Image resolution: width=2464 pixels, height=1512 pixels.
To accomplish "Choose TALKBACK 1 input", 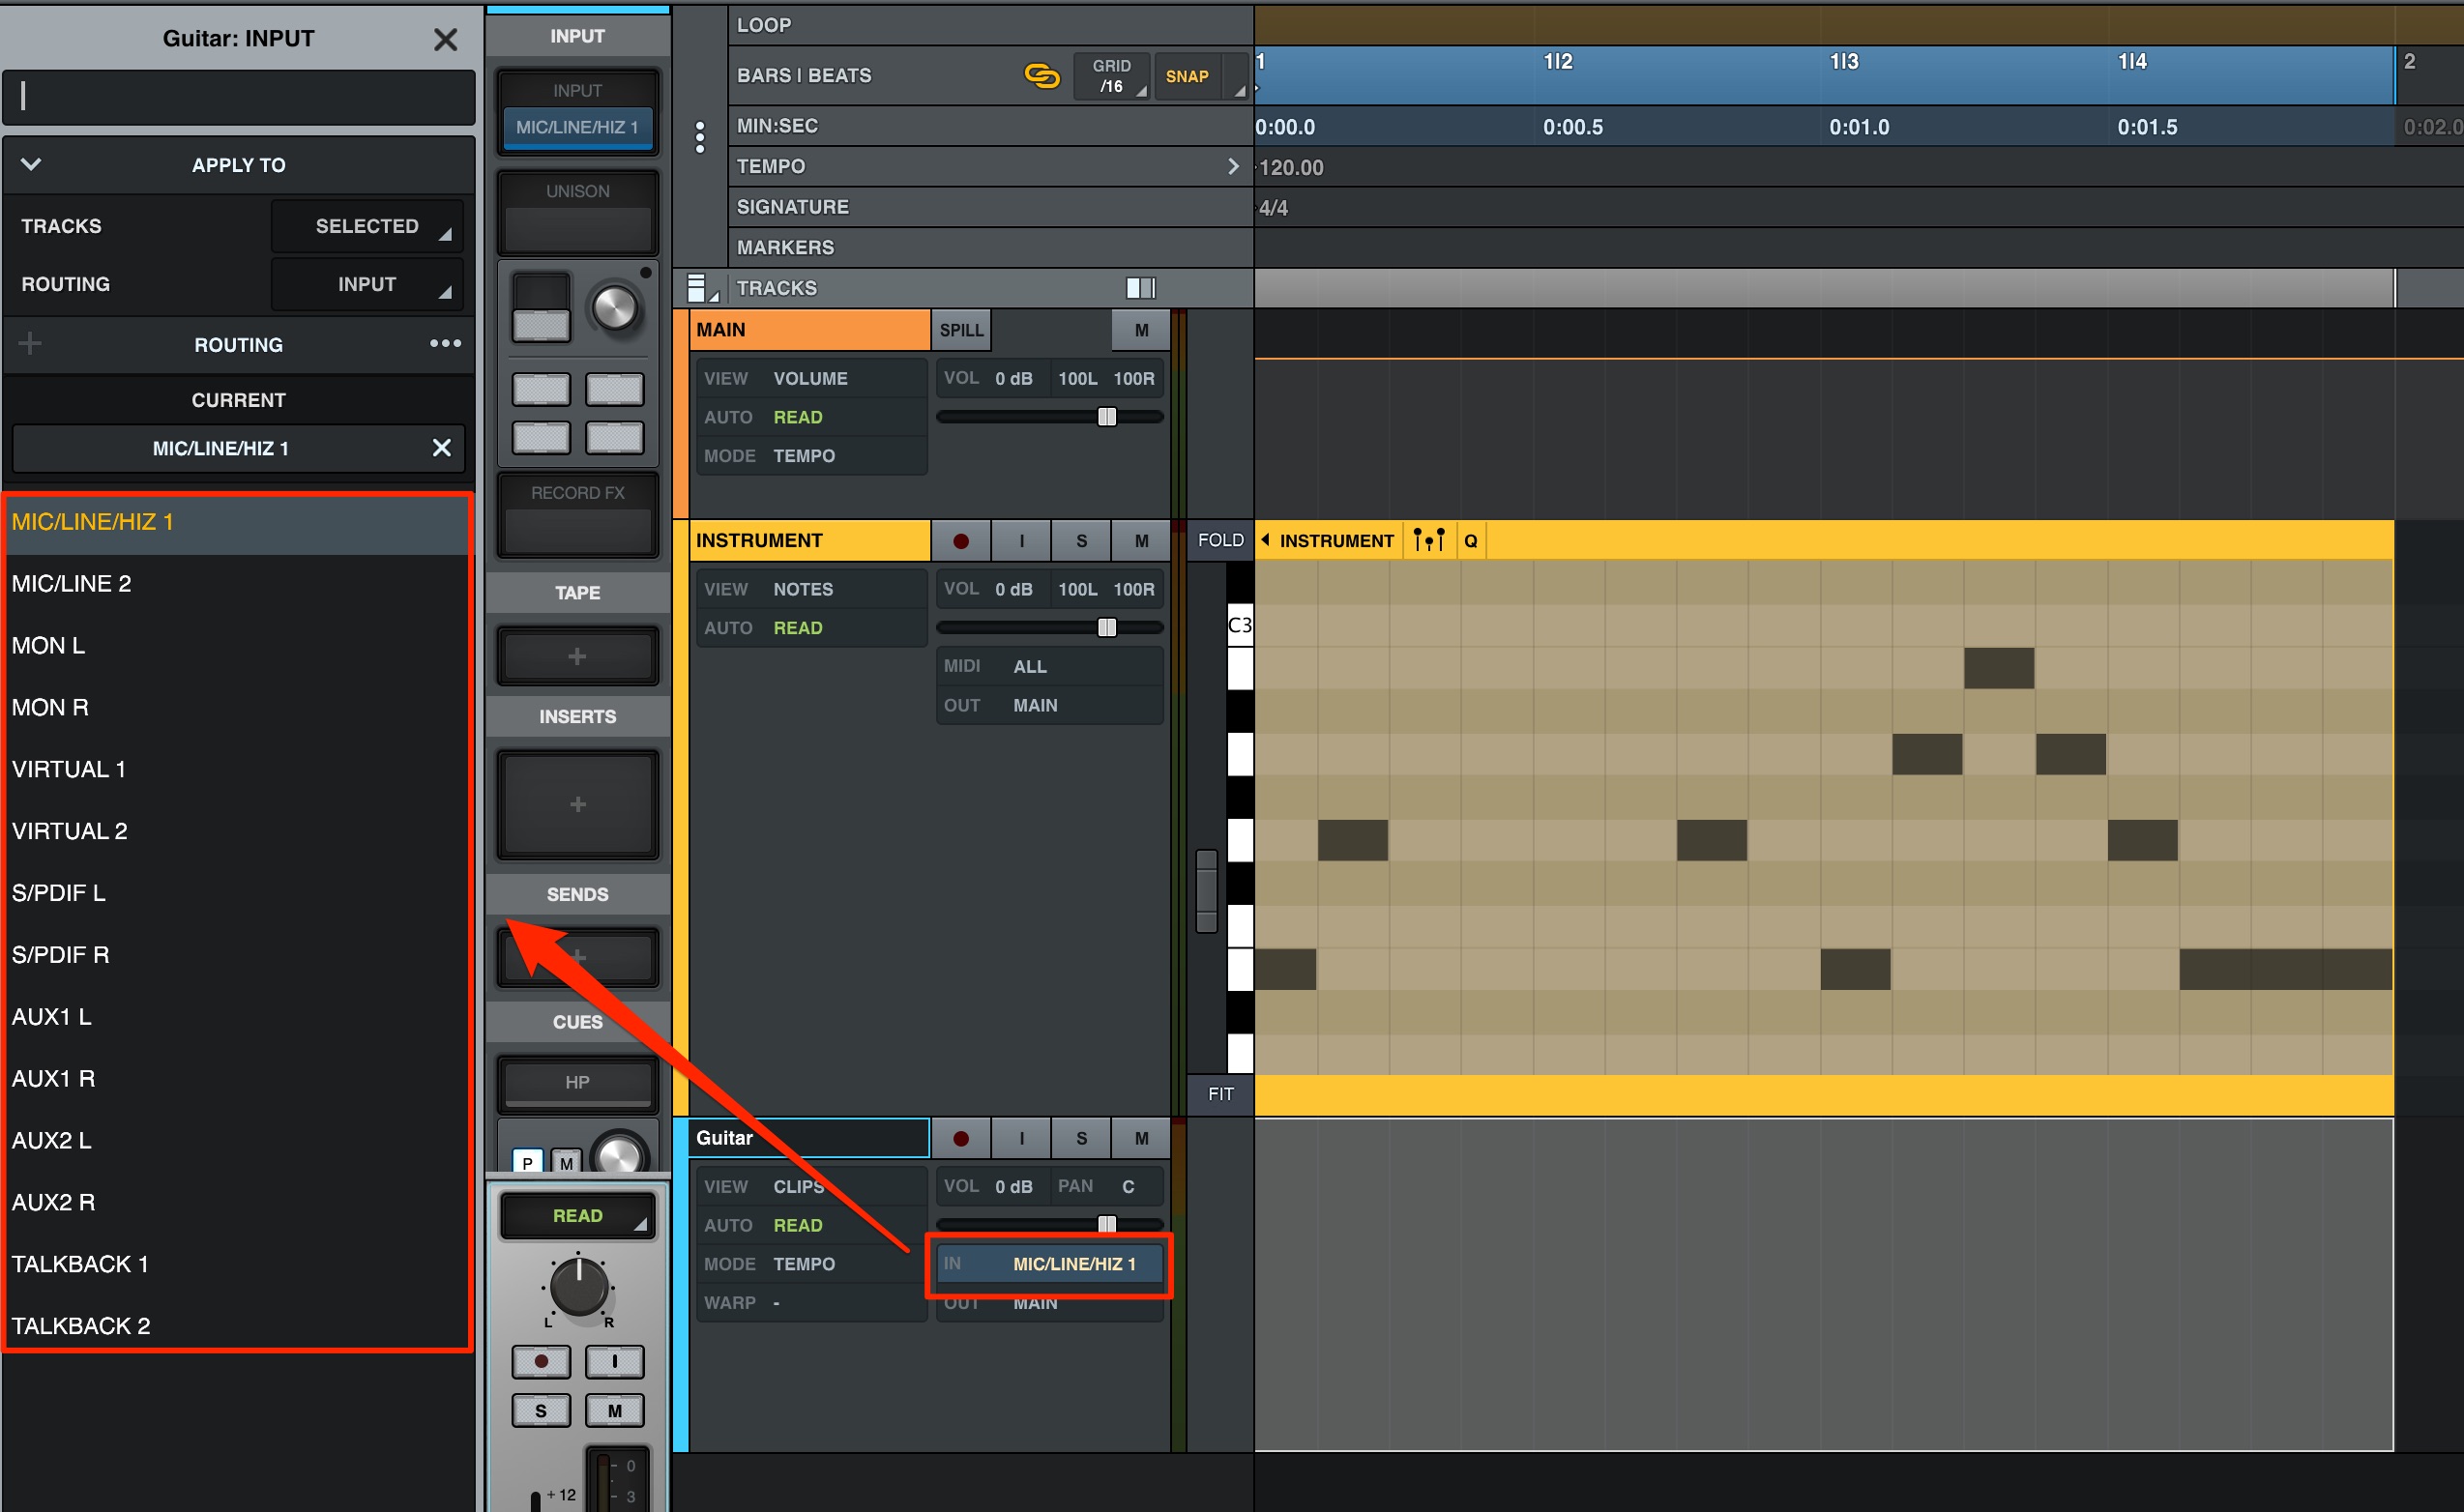I will click(238, 1264).
